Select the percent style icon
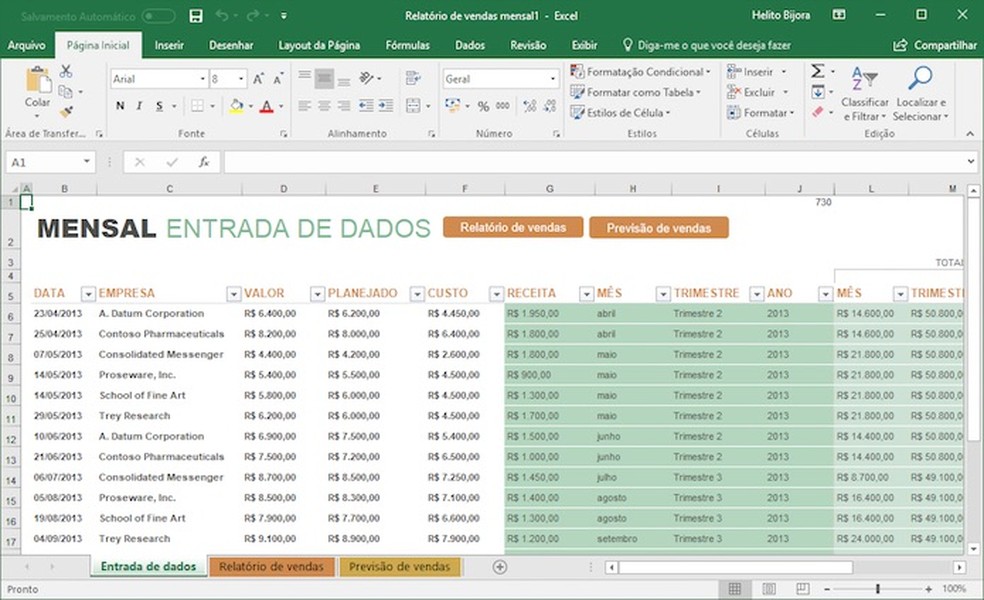Viewport: 984px width, 600px height. tap(483, 106)
